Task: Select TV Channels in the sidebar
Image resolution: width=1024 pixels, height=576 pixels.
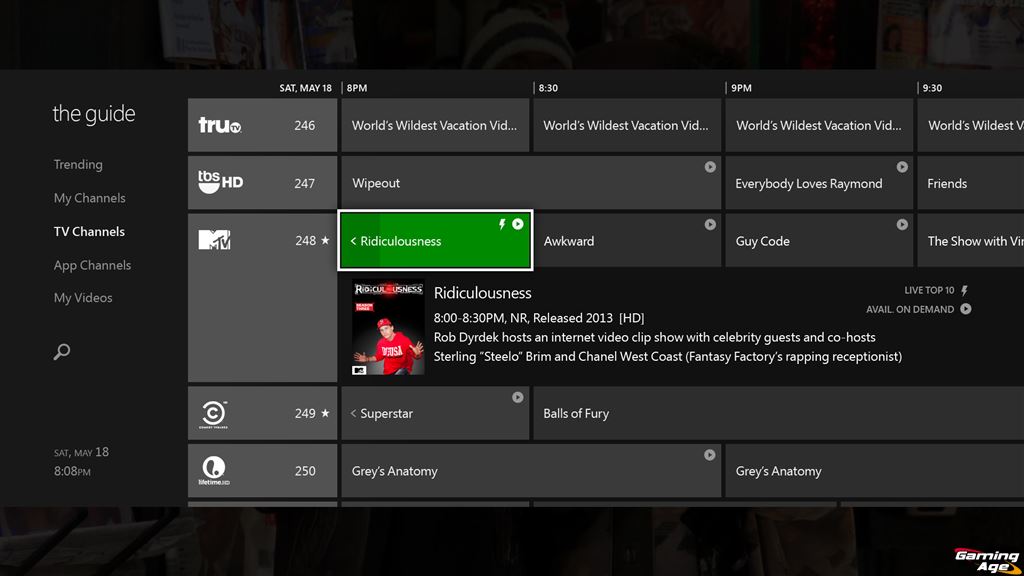Action: tap(89, 232)
